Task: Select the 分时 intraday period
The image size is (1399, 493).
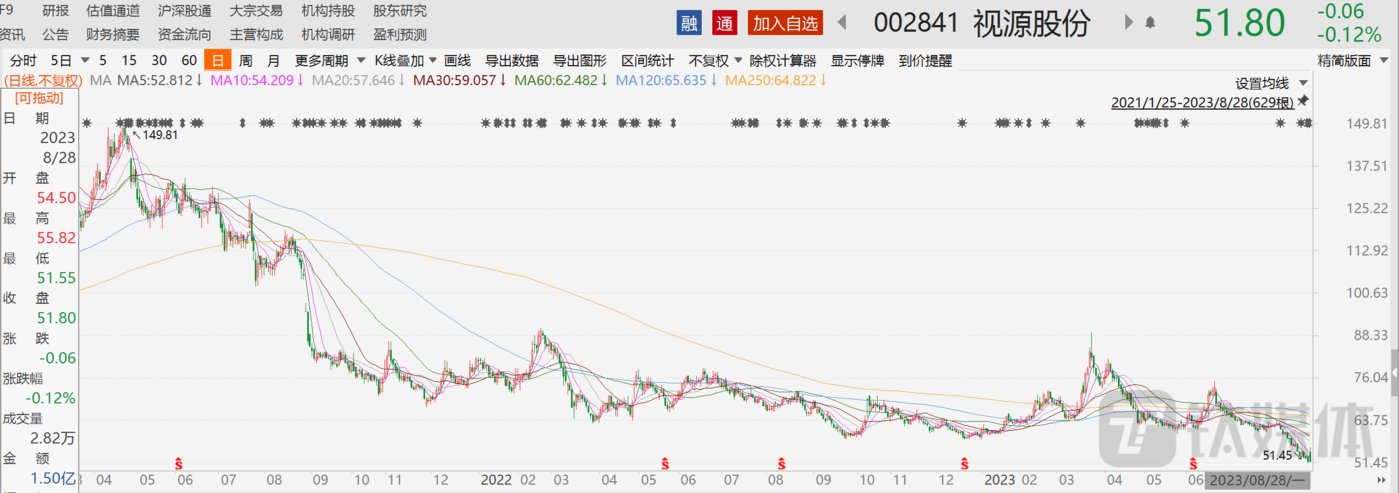Action: 22,60
